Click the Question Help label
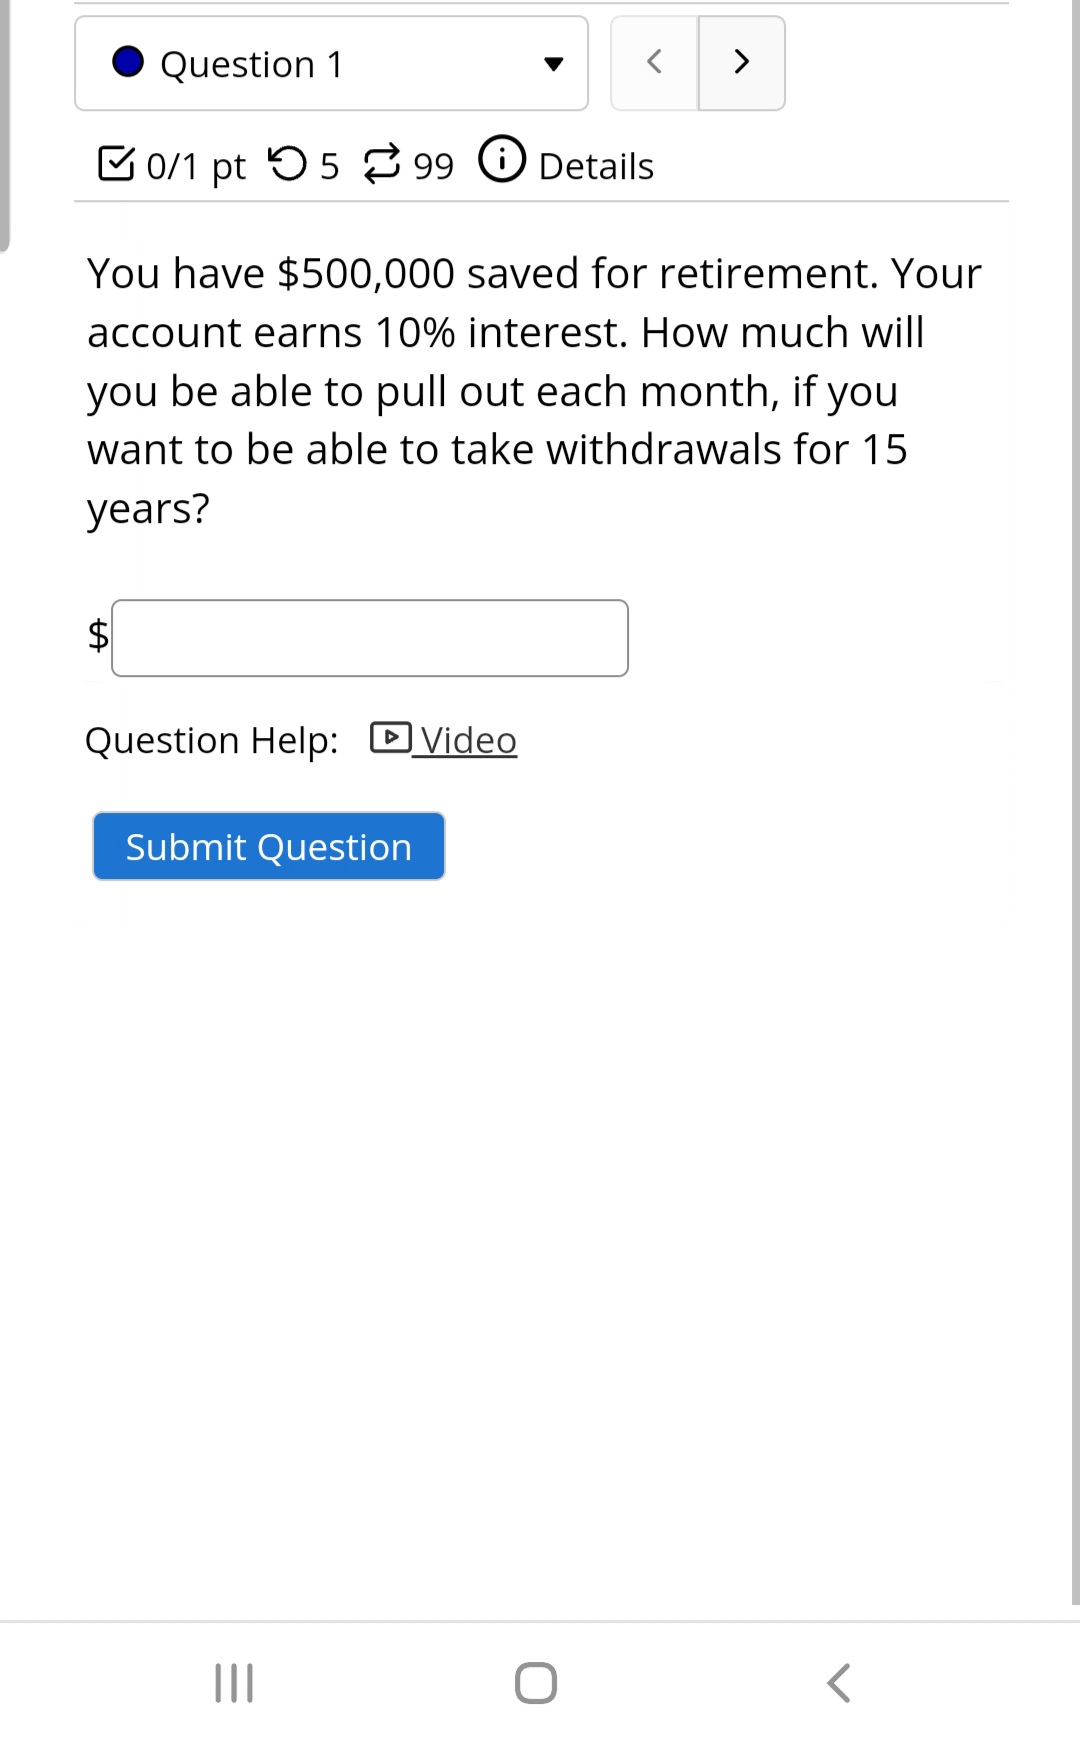The width and height of the screenshot is (1080, 1746). coord(212,740)
